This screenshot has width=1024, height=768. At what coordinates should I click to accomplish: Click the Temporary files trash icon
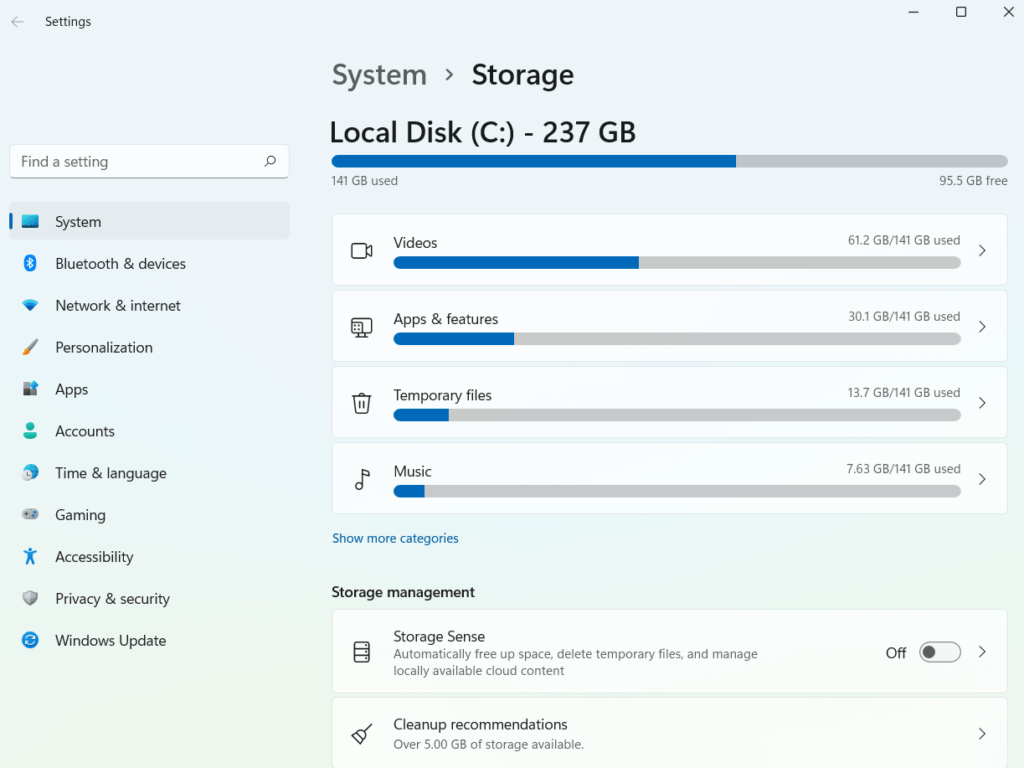361,403
